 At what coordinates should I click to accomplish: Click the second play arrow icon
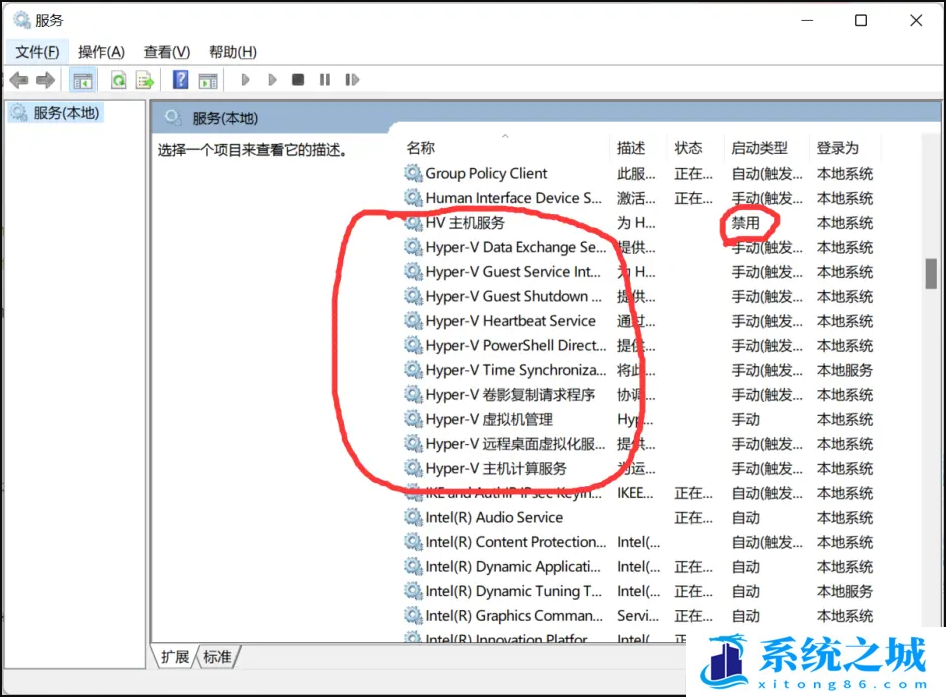[272, 80]
